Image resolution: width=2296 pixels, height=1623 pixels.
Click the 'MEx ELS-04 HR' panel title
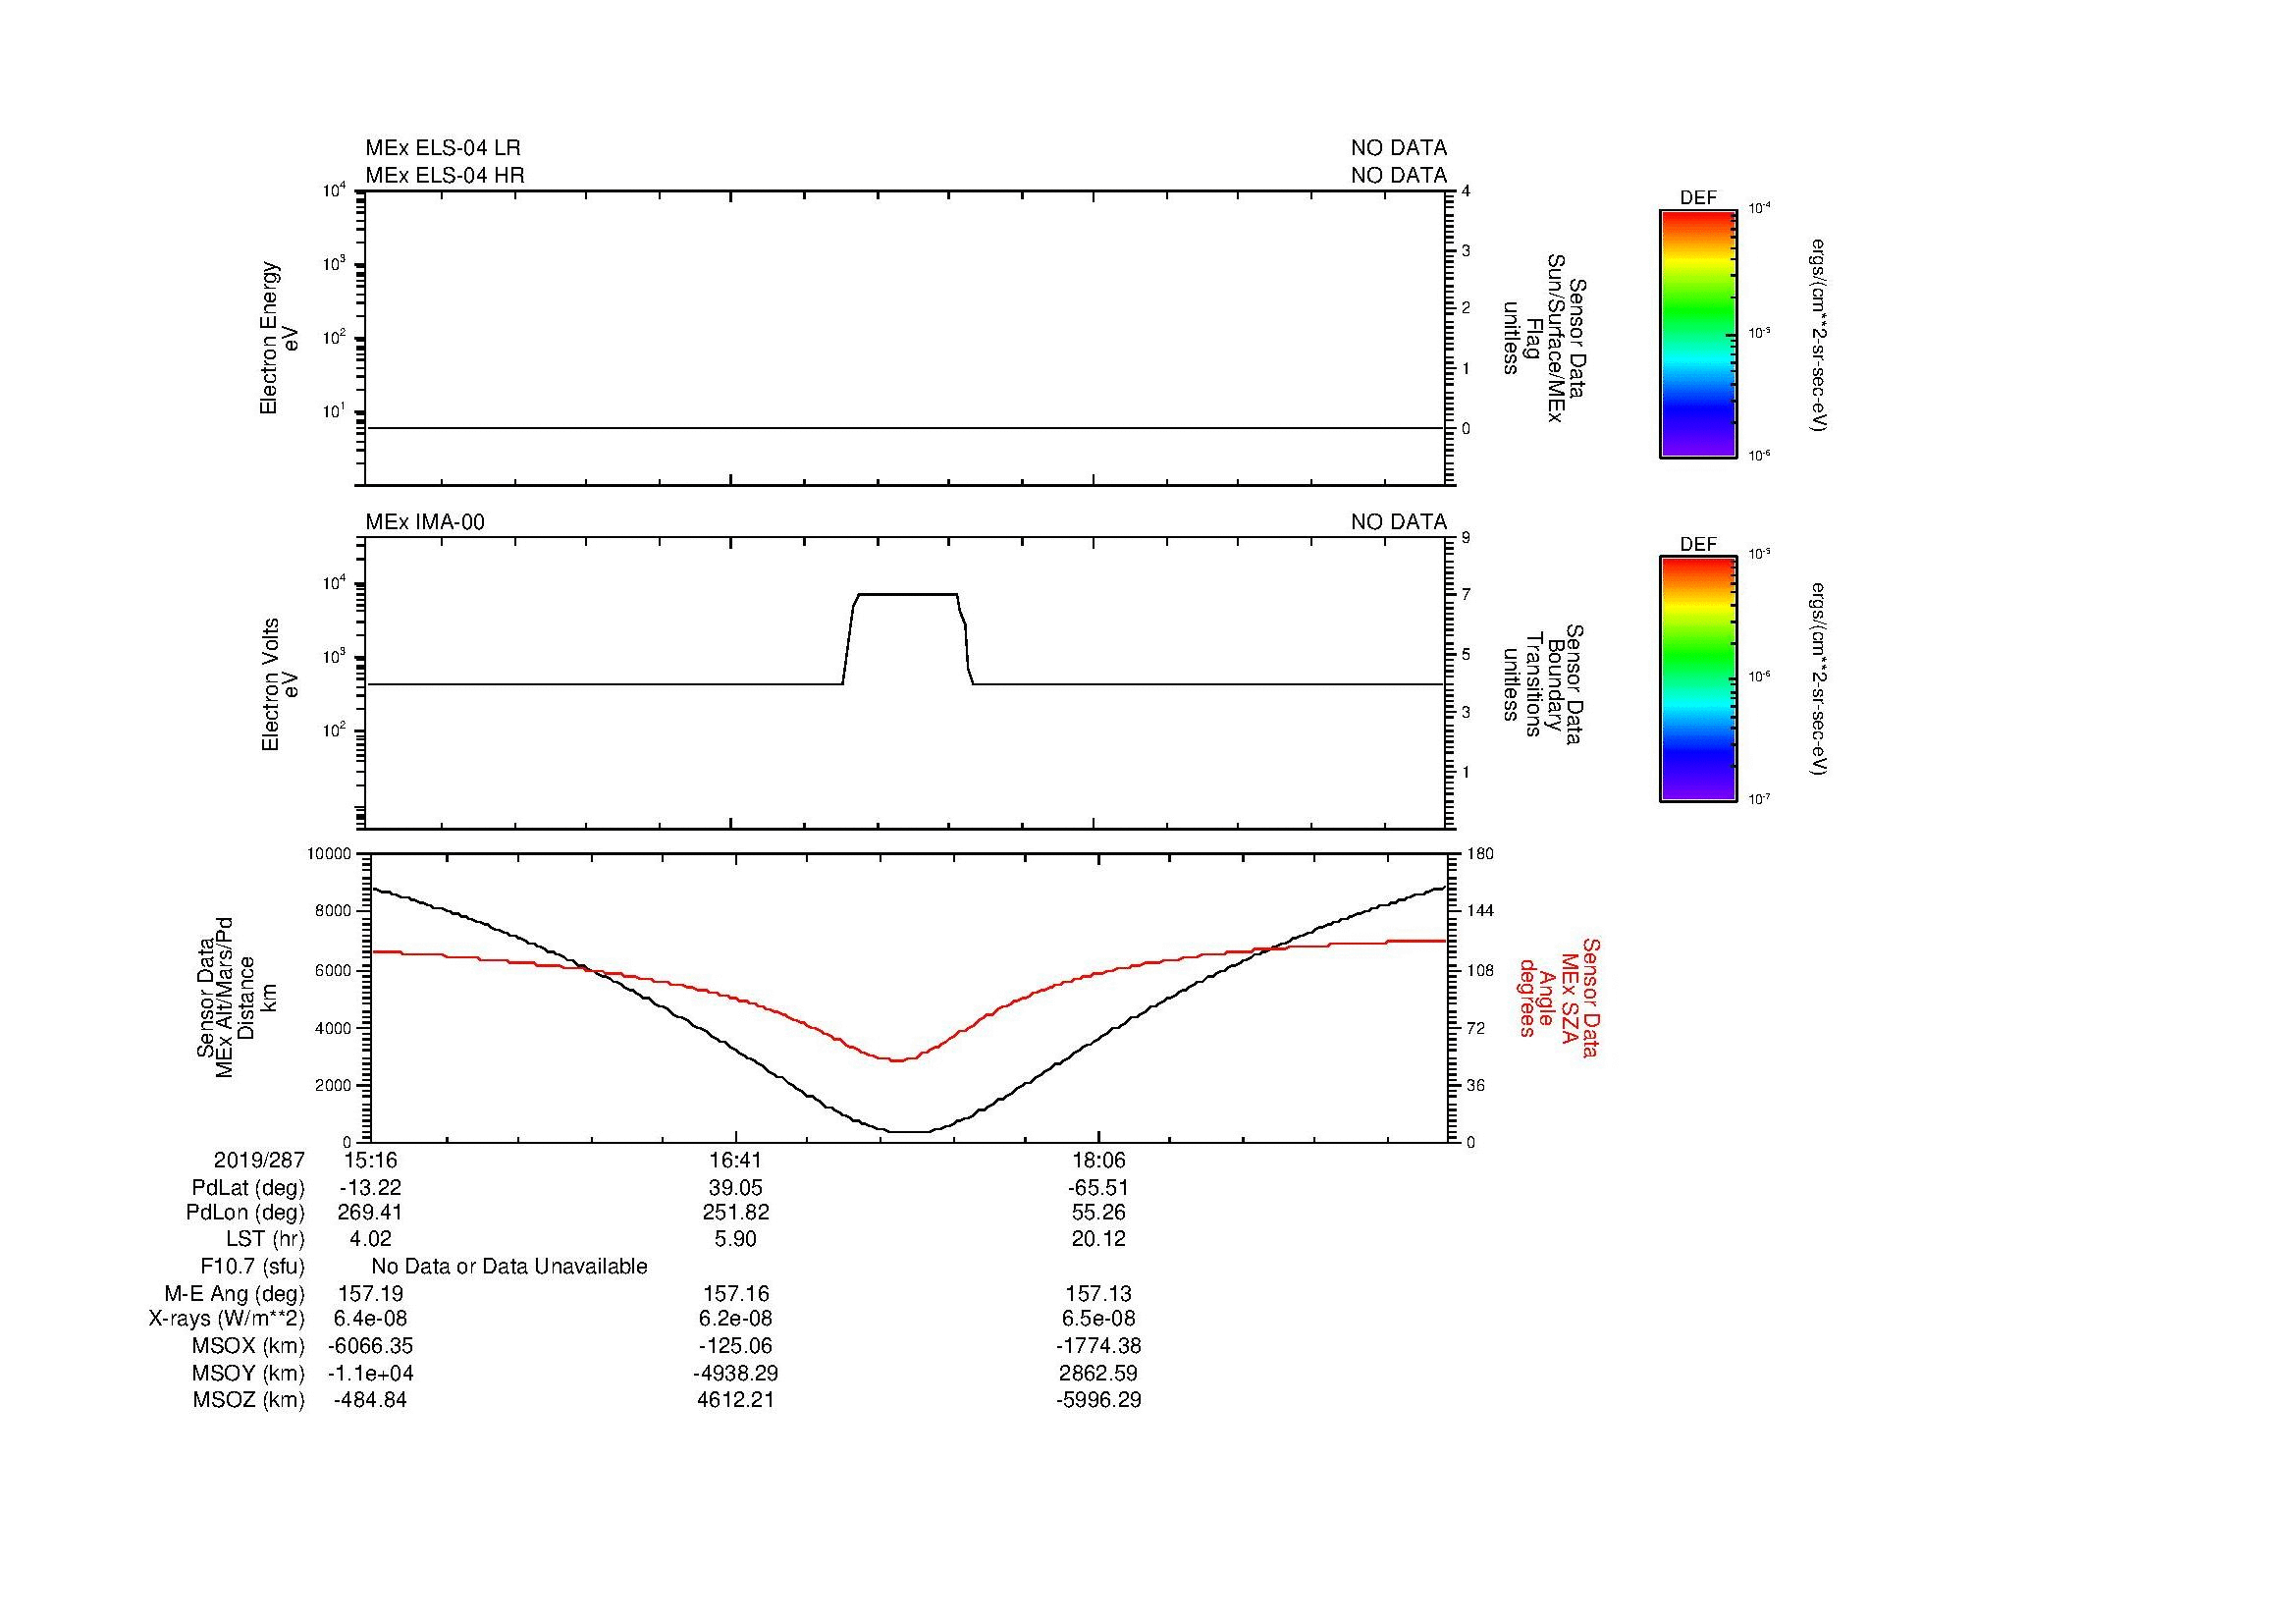pos(444,175)
